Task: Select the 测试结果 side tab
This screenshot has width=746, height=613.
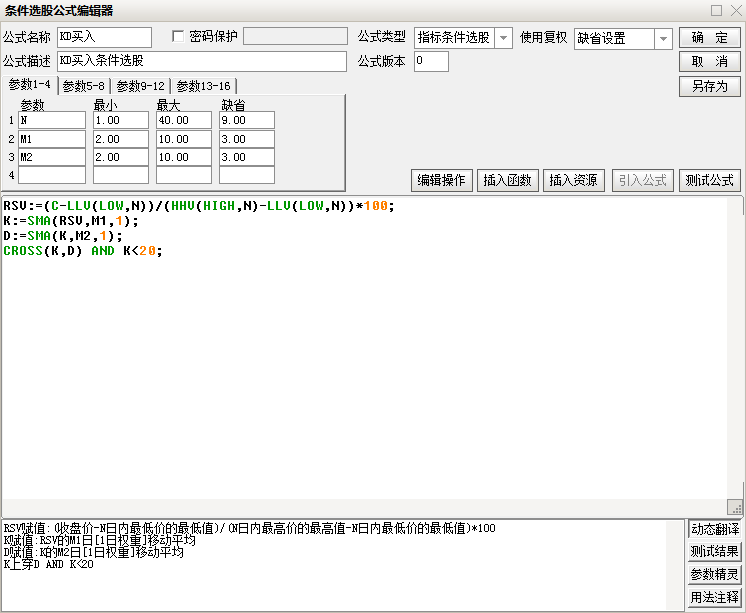Action: [715, 551]
